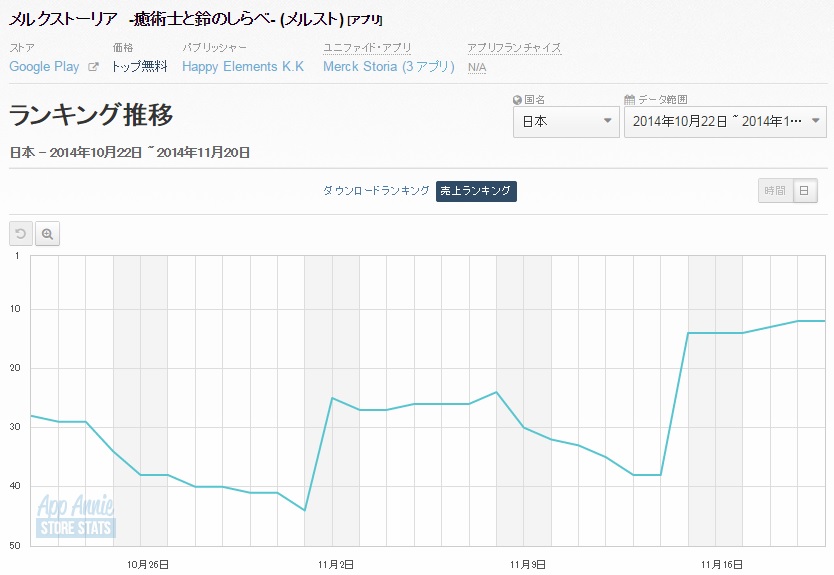
Task: Open Merck Storia (3アプリ) unified app link
Action: (388, 67)
